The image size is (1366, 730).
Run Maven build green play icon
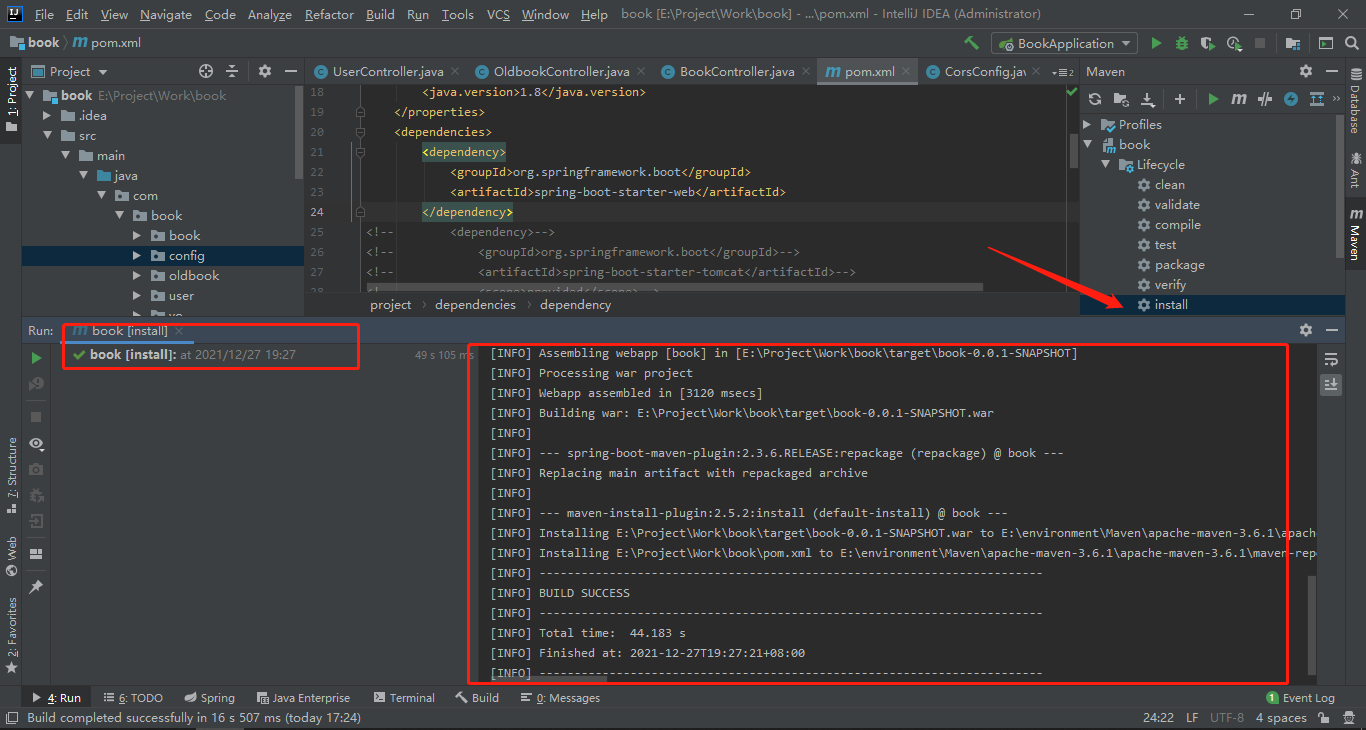1213,99
